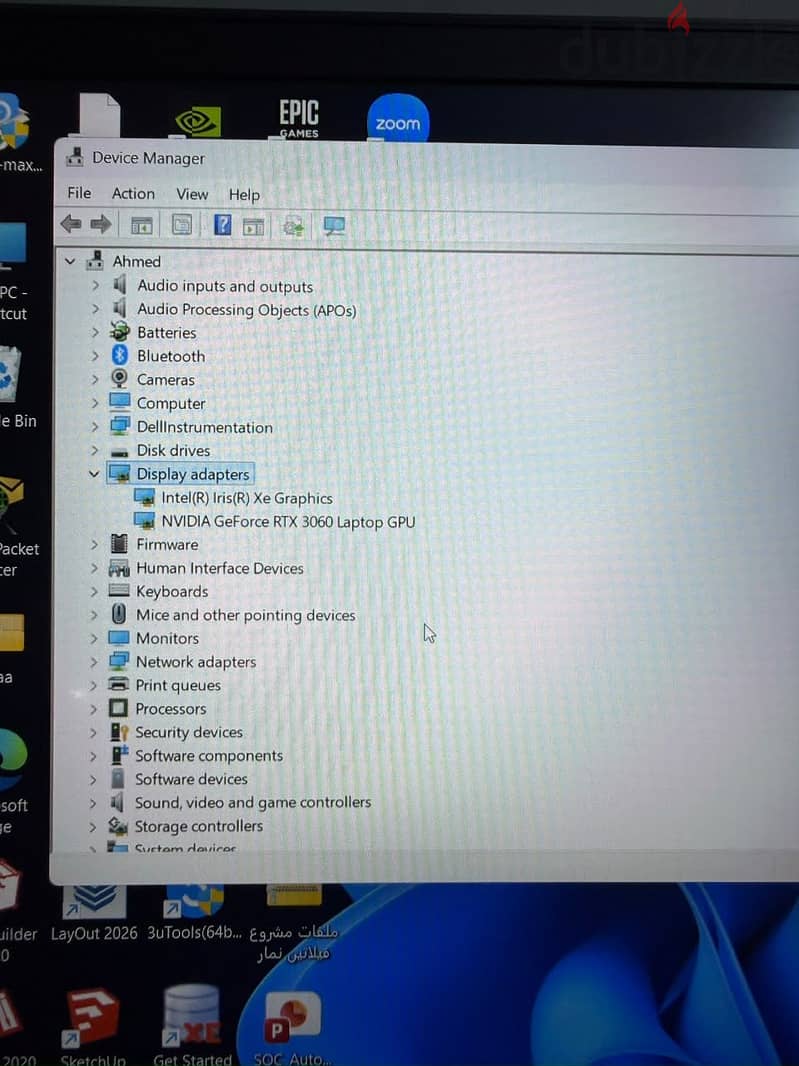Click the Properties toolbar icon

point(182,224)
